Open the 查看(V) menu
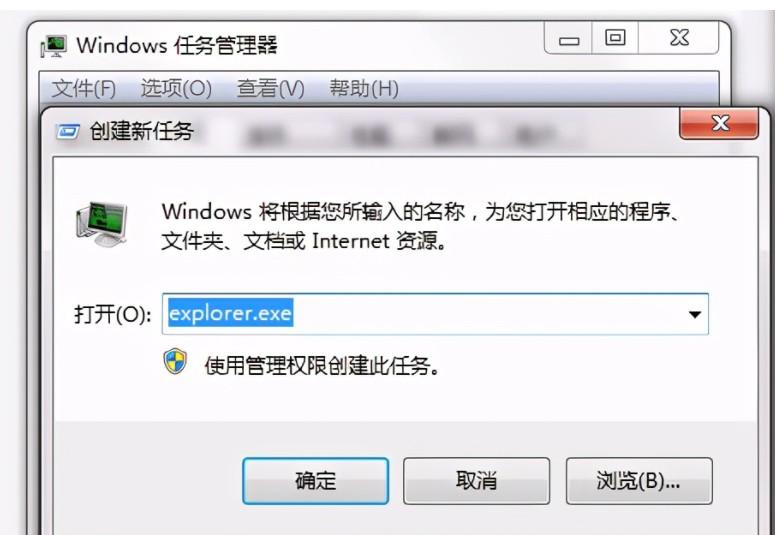Screen dimensions: 775x535 point(270,89)
